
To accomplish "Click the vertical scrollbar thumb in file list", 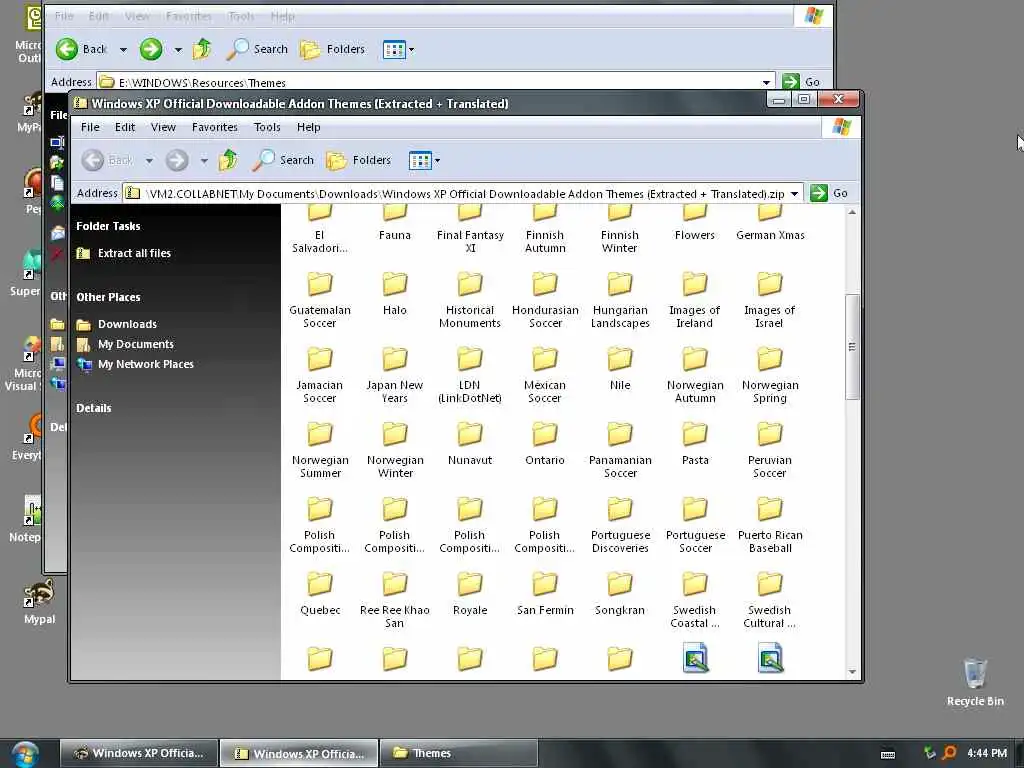I will (x=852, y=346).
